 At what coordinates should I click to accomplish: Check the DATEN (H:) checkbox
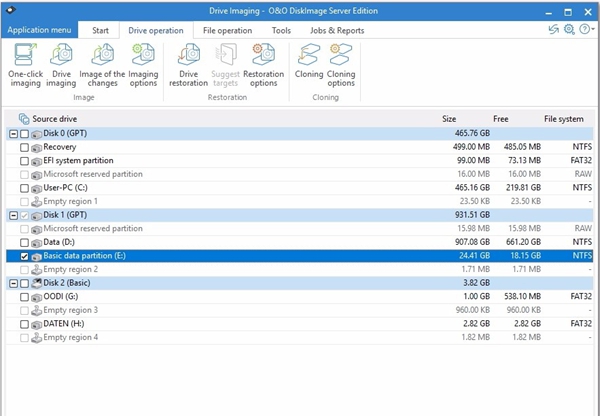(24, 324)
